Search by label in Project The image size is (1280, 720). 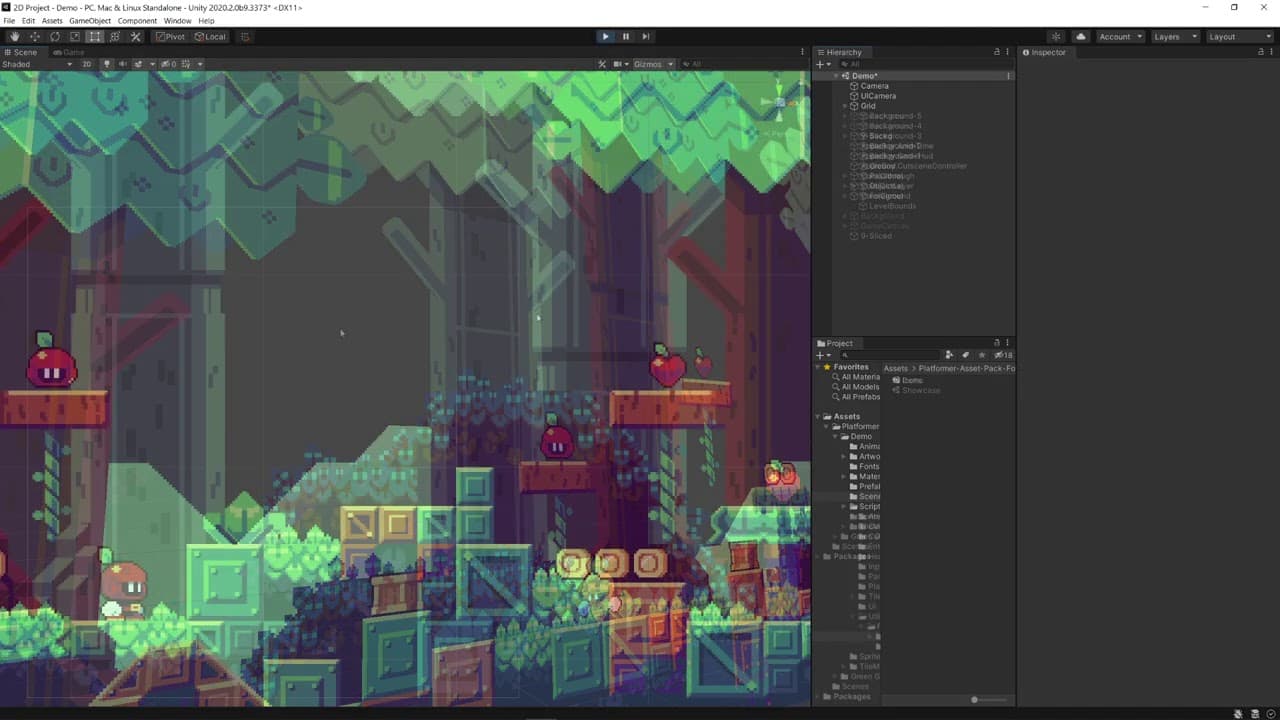coord(965,355)
